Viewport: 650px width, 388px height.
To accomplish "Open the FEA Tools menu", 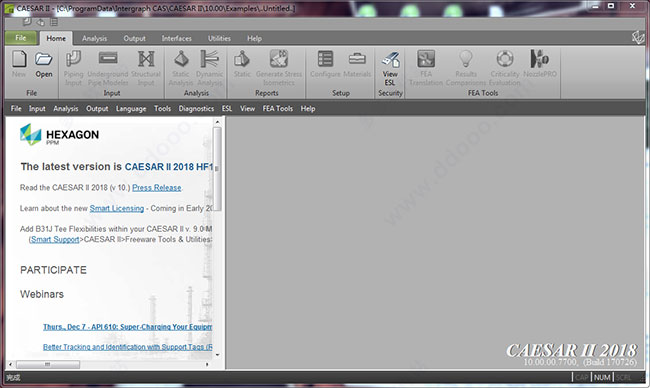I will pyautogui.click(x=278, y=109).
